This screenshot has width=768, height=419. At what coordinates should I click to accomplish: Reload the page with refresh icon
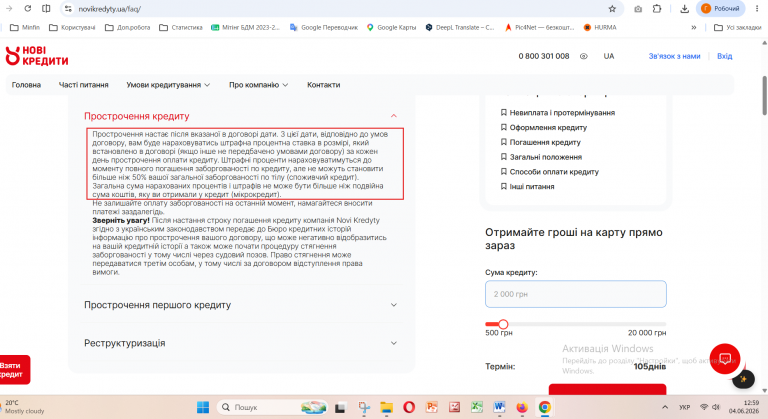point(27,8)
